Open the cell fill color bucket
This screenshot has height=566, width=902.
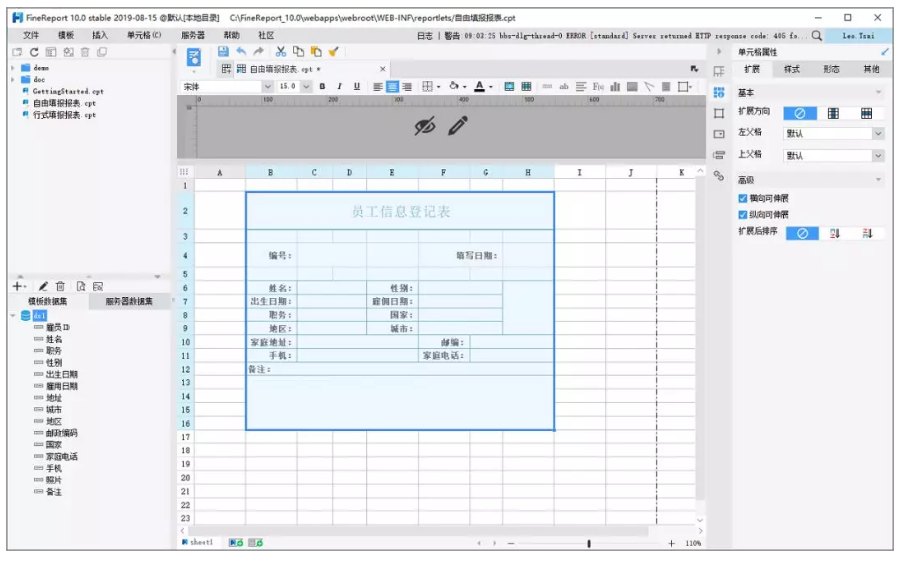click(454, 87)
